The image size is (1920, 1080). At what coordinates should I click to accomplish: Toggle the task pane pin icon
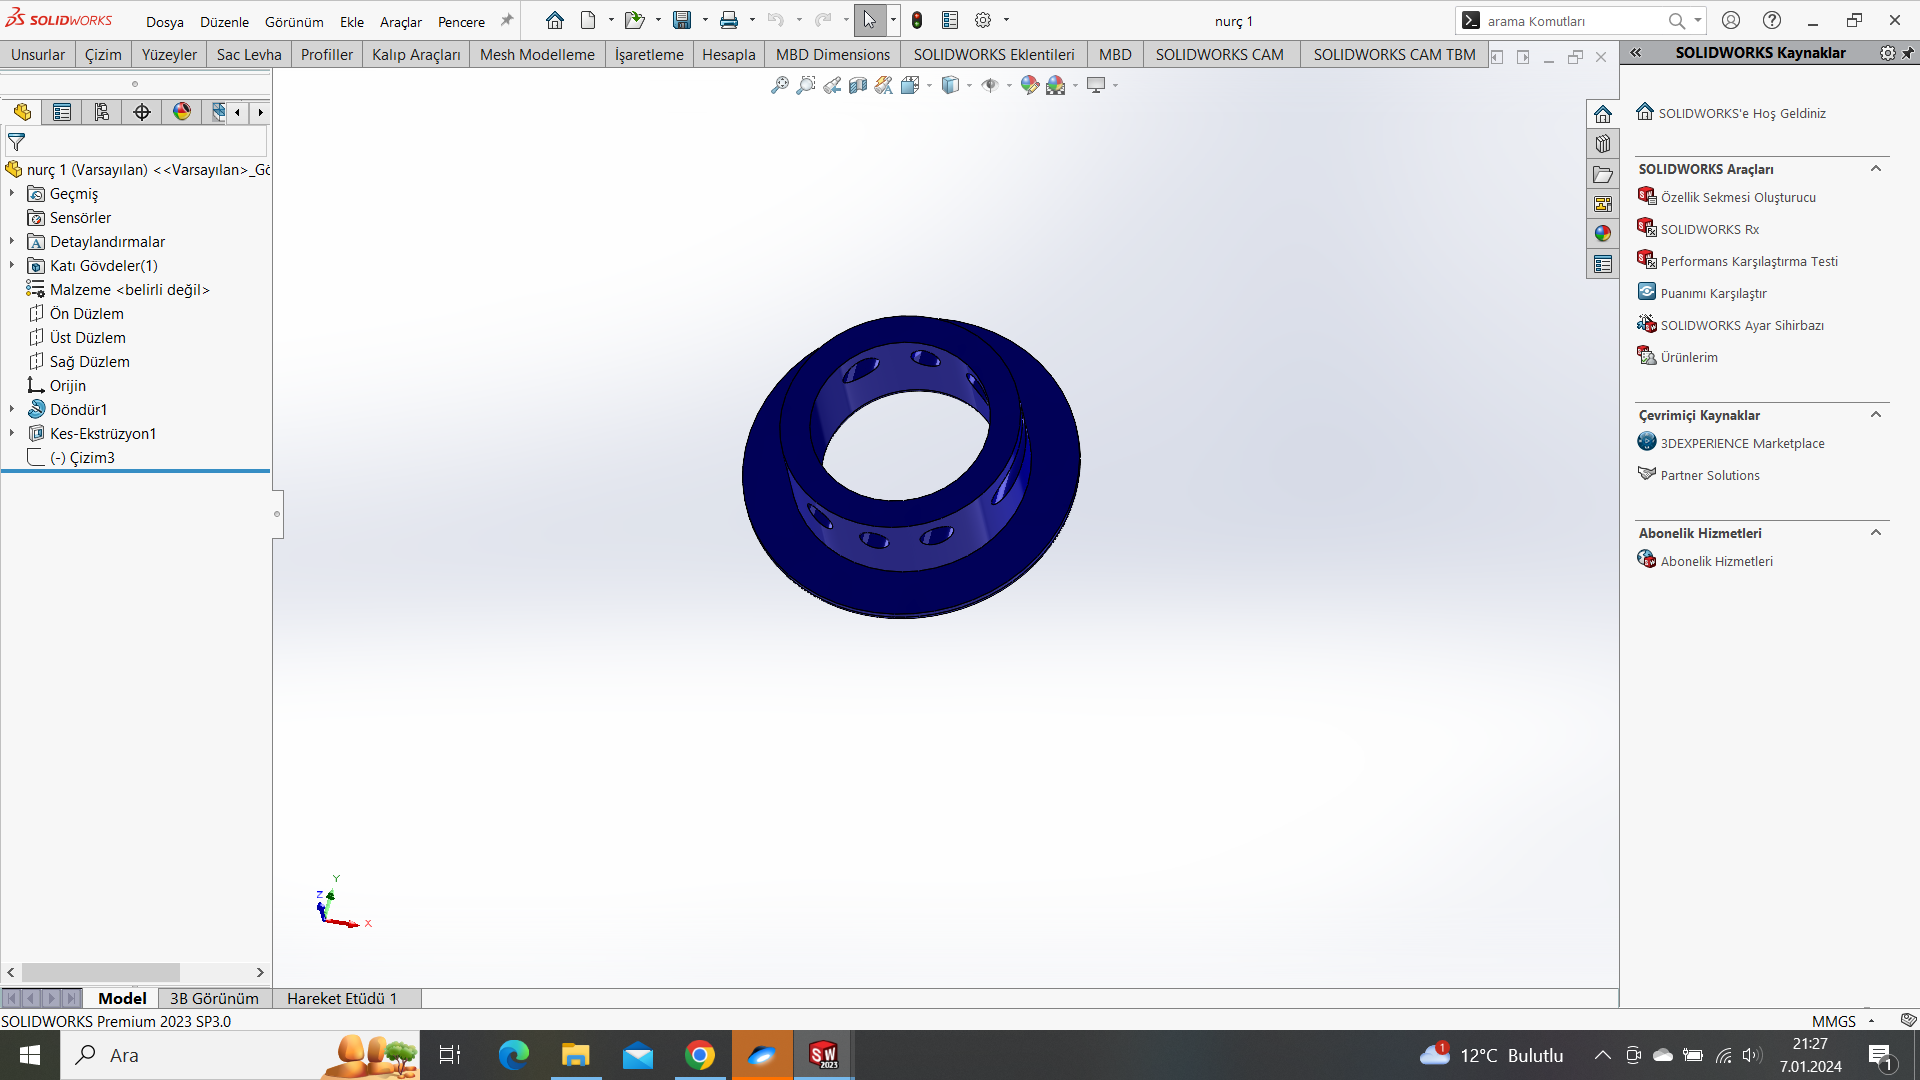tap(1908, 53)
